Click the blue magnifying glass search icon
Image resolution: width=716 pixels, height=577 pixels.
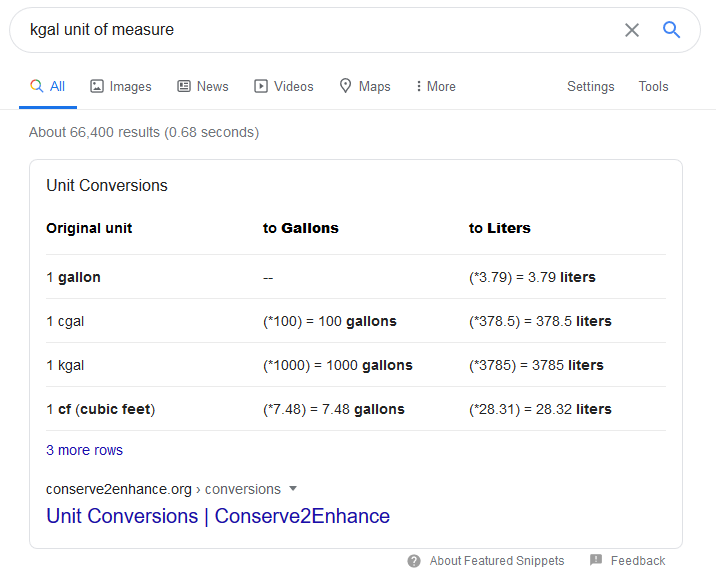(672, 30)
